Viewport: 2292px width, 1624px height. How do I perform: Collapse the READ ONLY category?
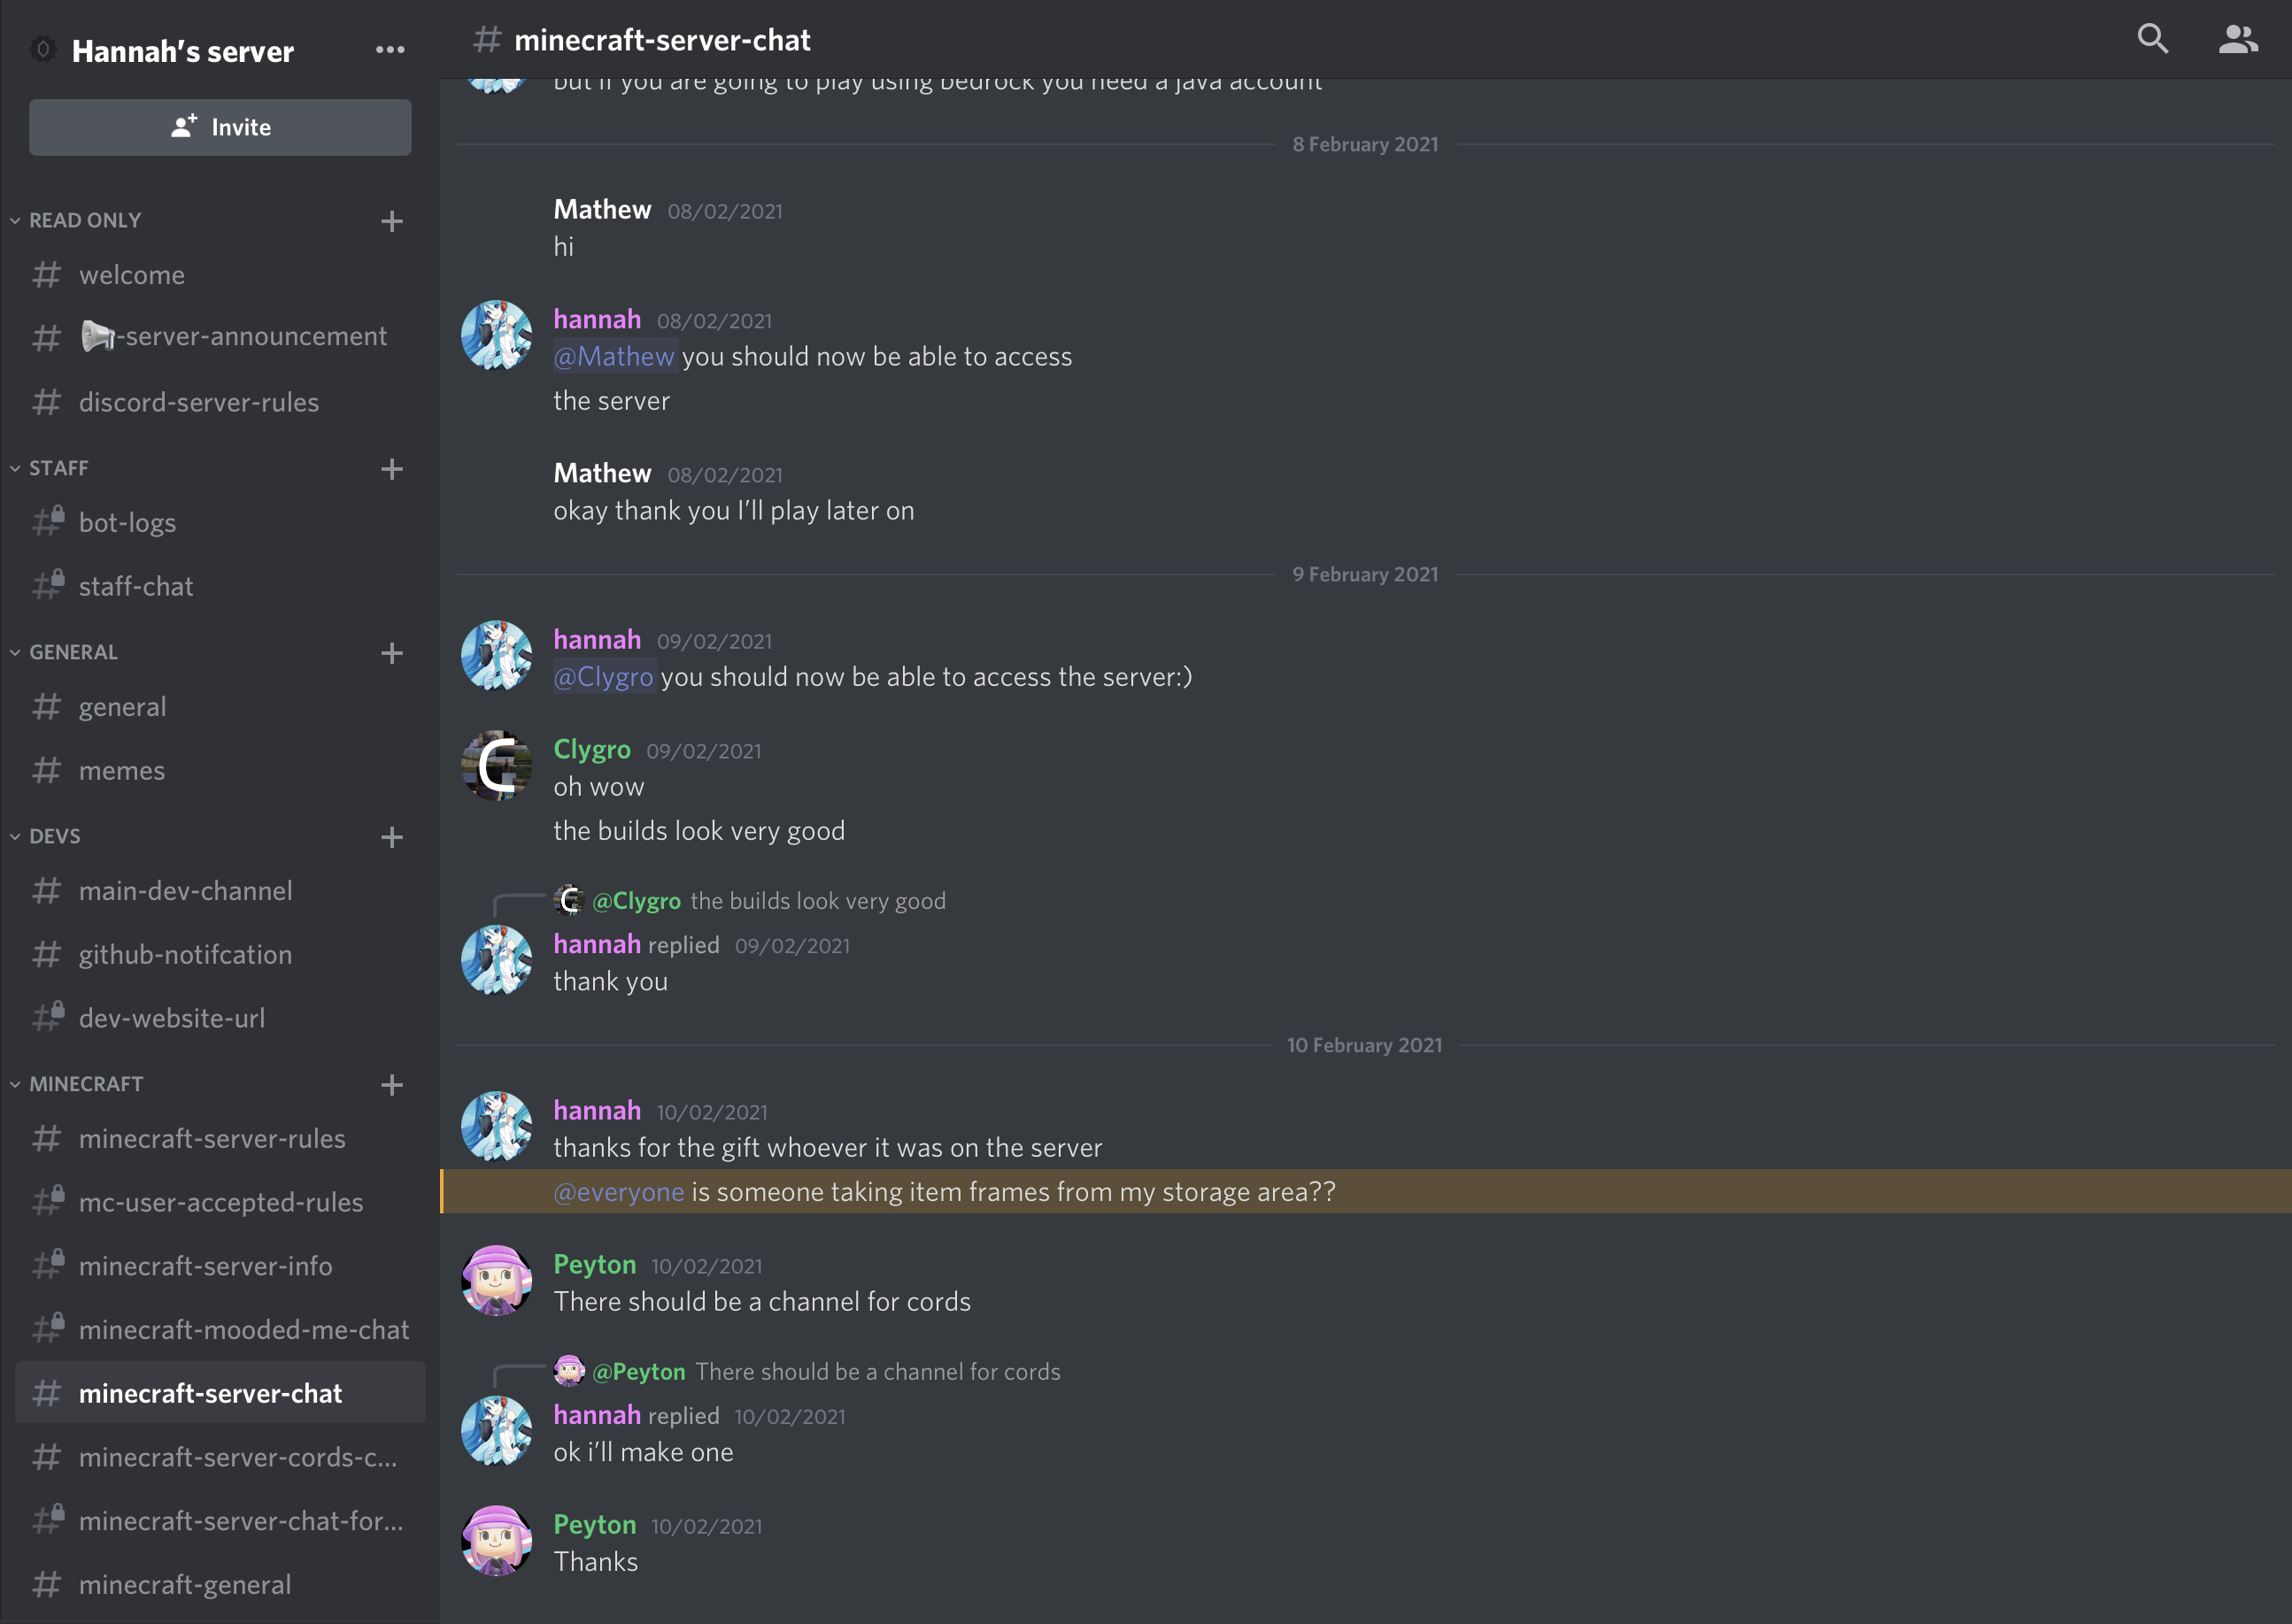(x=76, y=220)
